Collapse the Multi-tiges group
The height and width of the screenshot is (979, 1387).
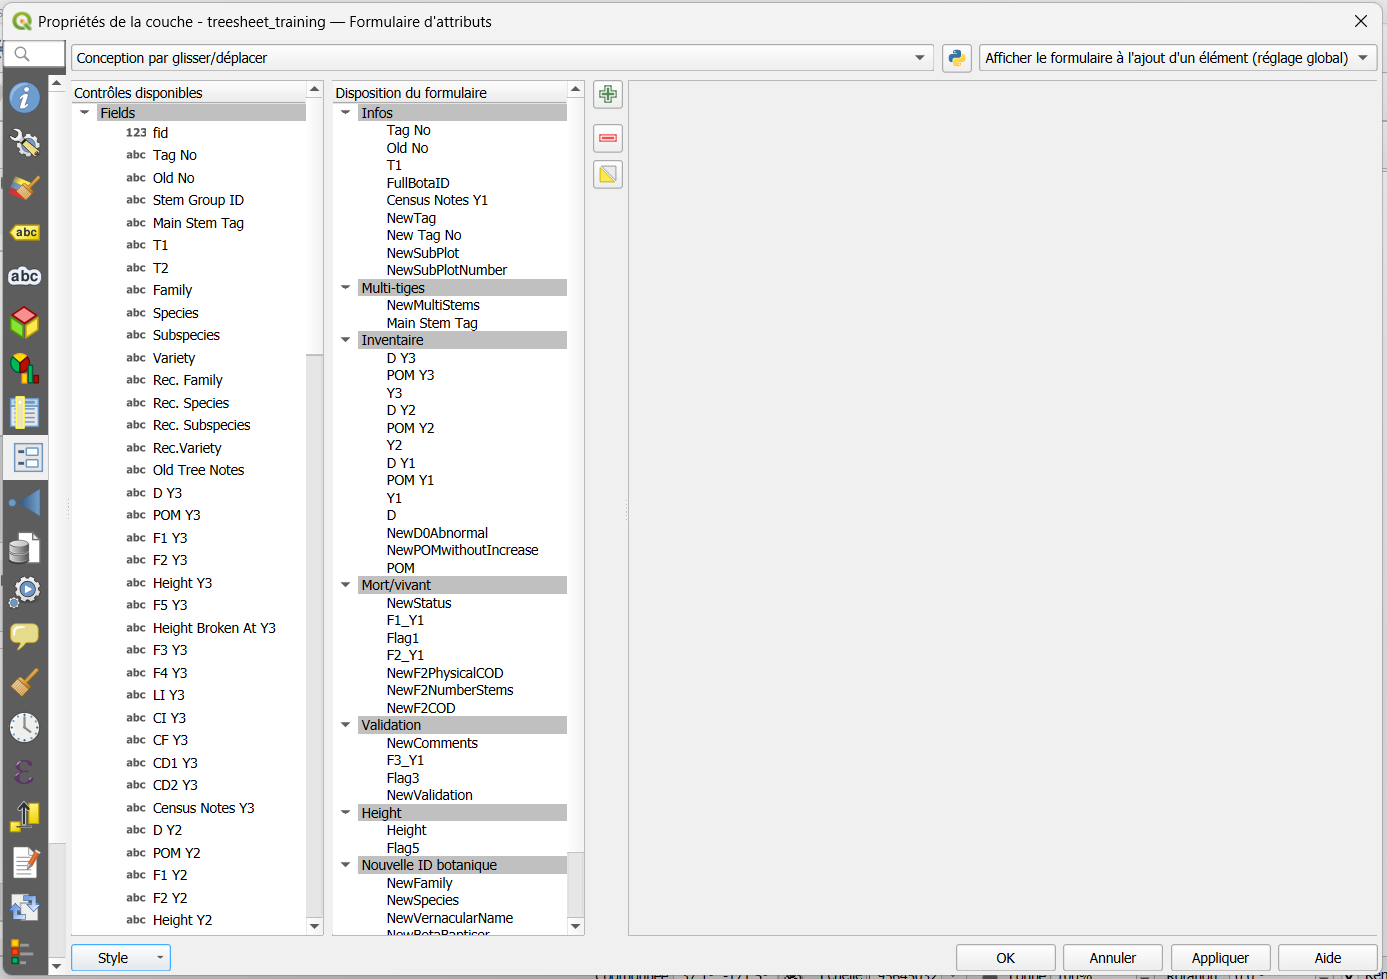click(346, 288)
